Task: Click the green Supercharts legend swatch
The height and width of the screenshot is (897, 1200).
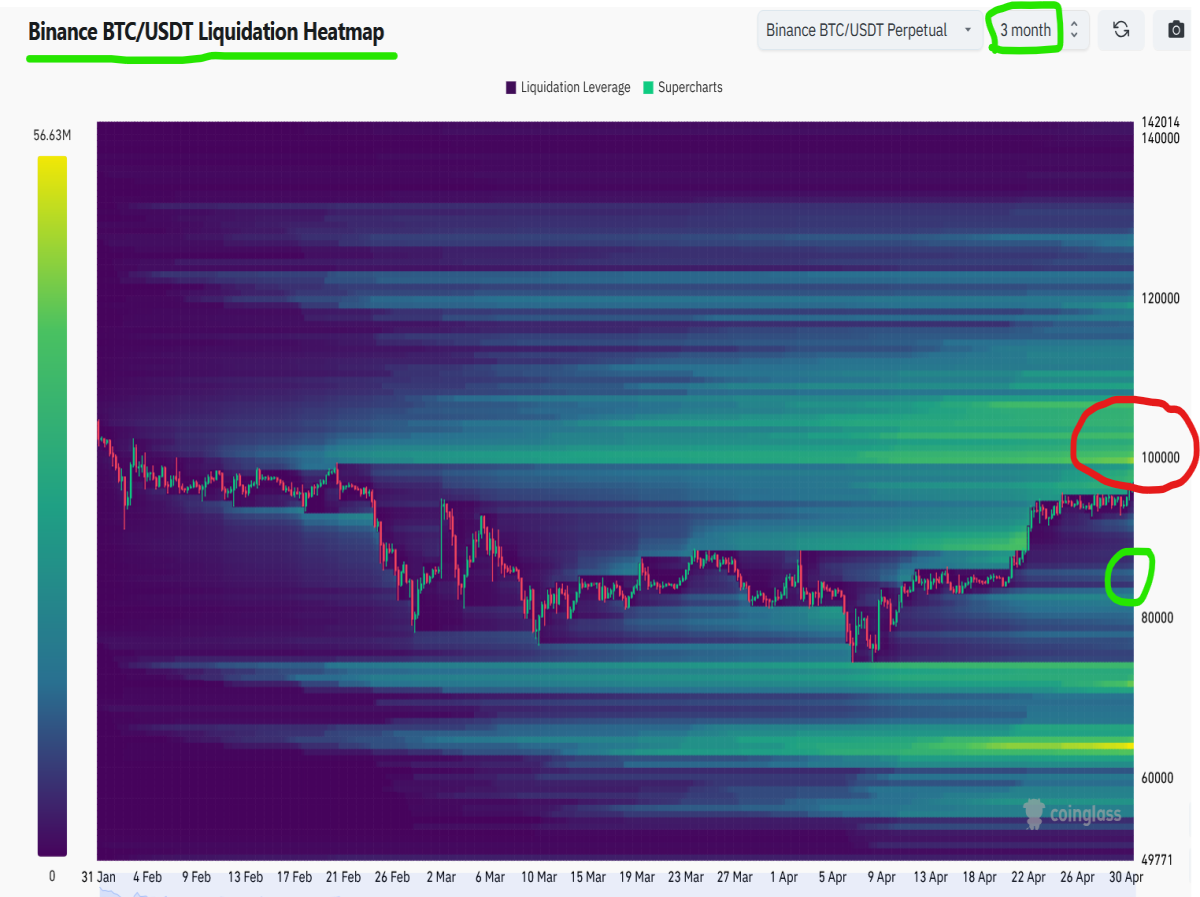Action: (646, 88)
